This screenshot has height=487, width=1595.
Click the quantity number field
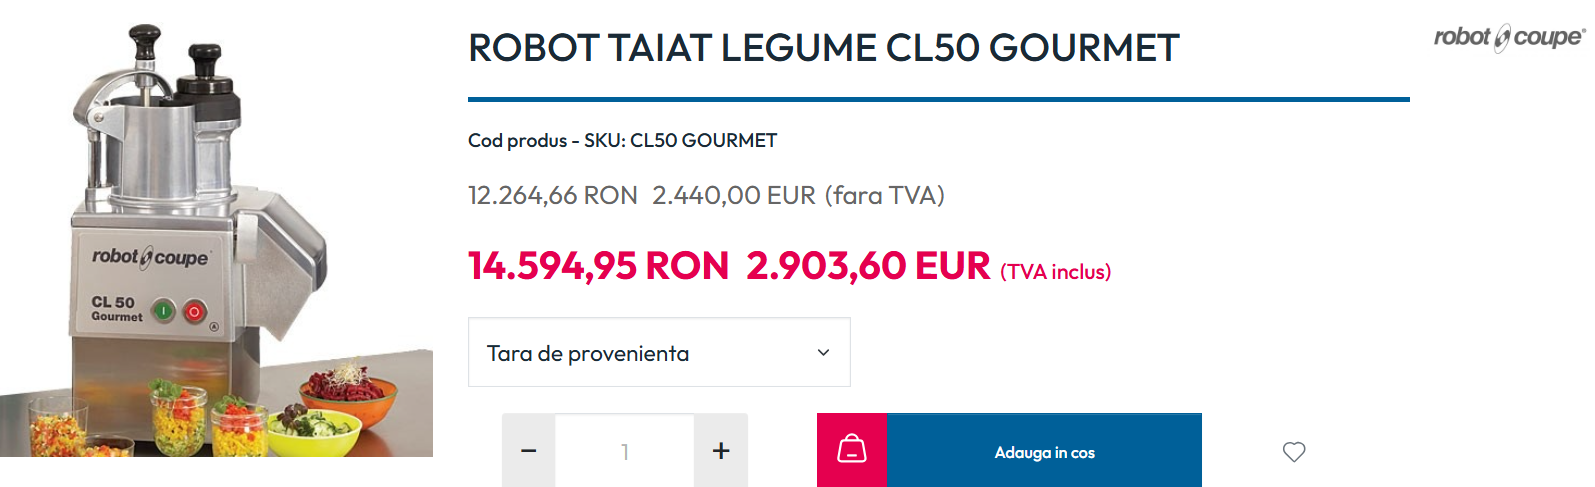[x=625, y=451]
